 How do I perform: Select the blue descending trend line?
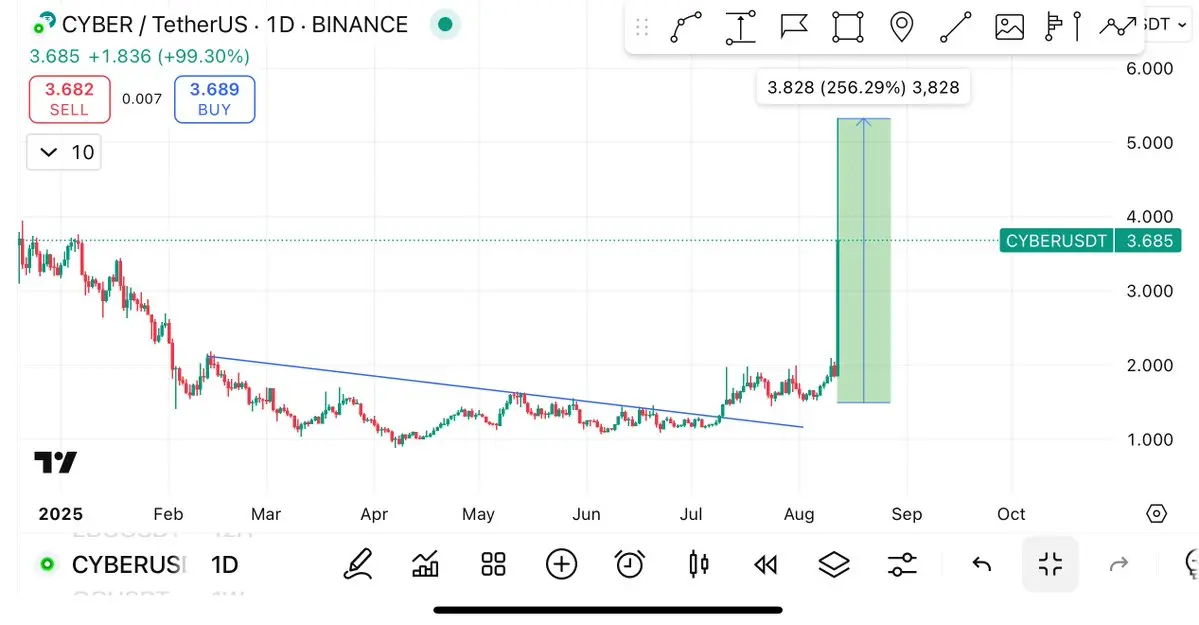505,391
